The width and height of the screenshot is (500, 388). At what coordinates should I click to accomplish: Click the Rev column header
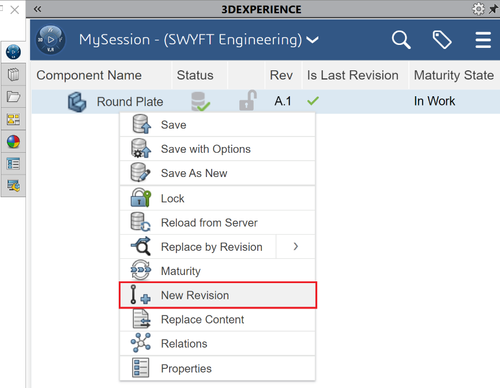pyautogui.click(x=281, y=75)
